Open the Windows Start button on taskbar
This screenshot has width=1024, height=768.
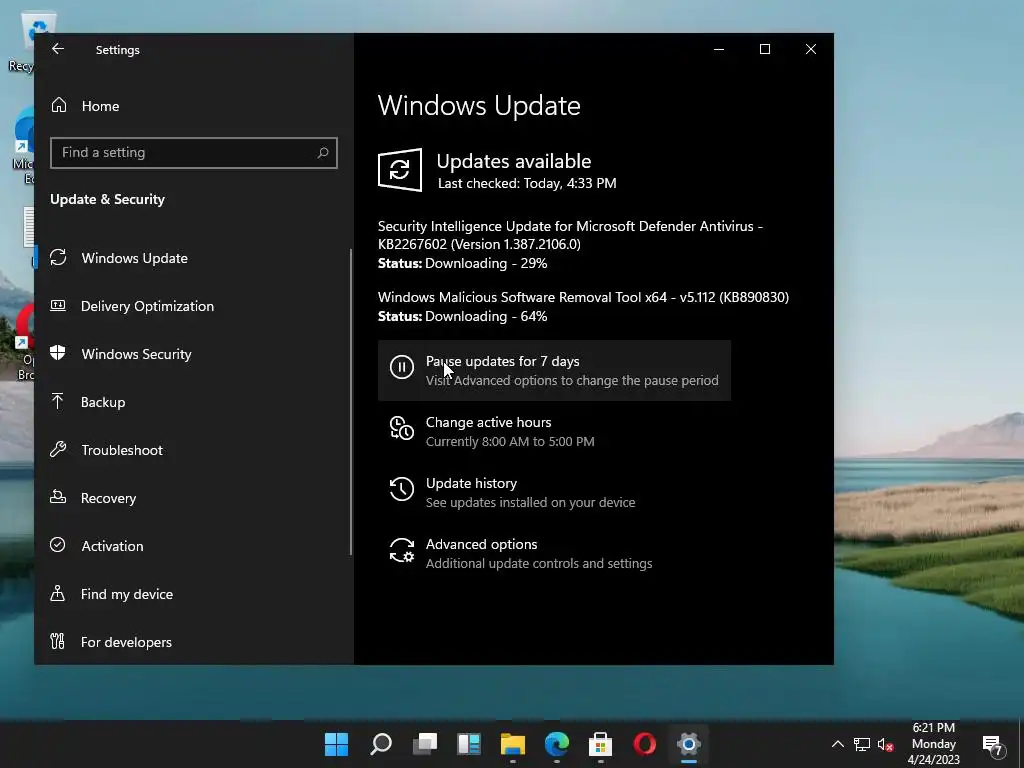click(336, 744)
